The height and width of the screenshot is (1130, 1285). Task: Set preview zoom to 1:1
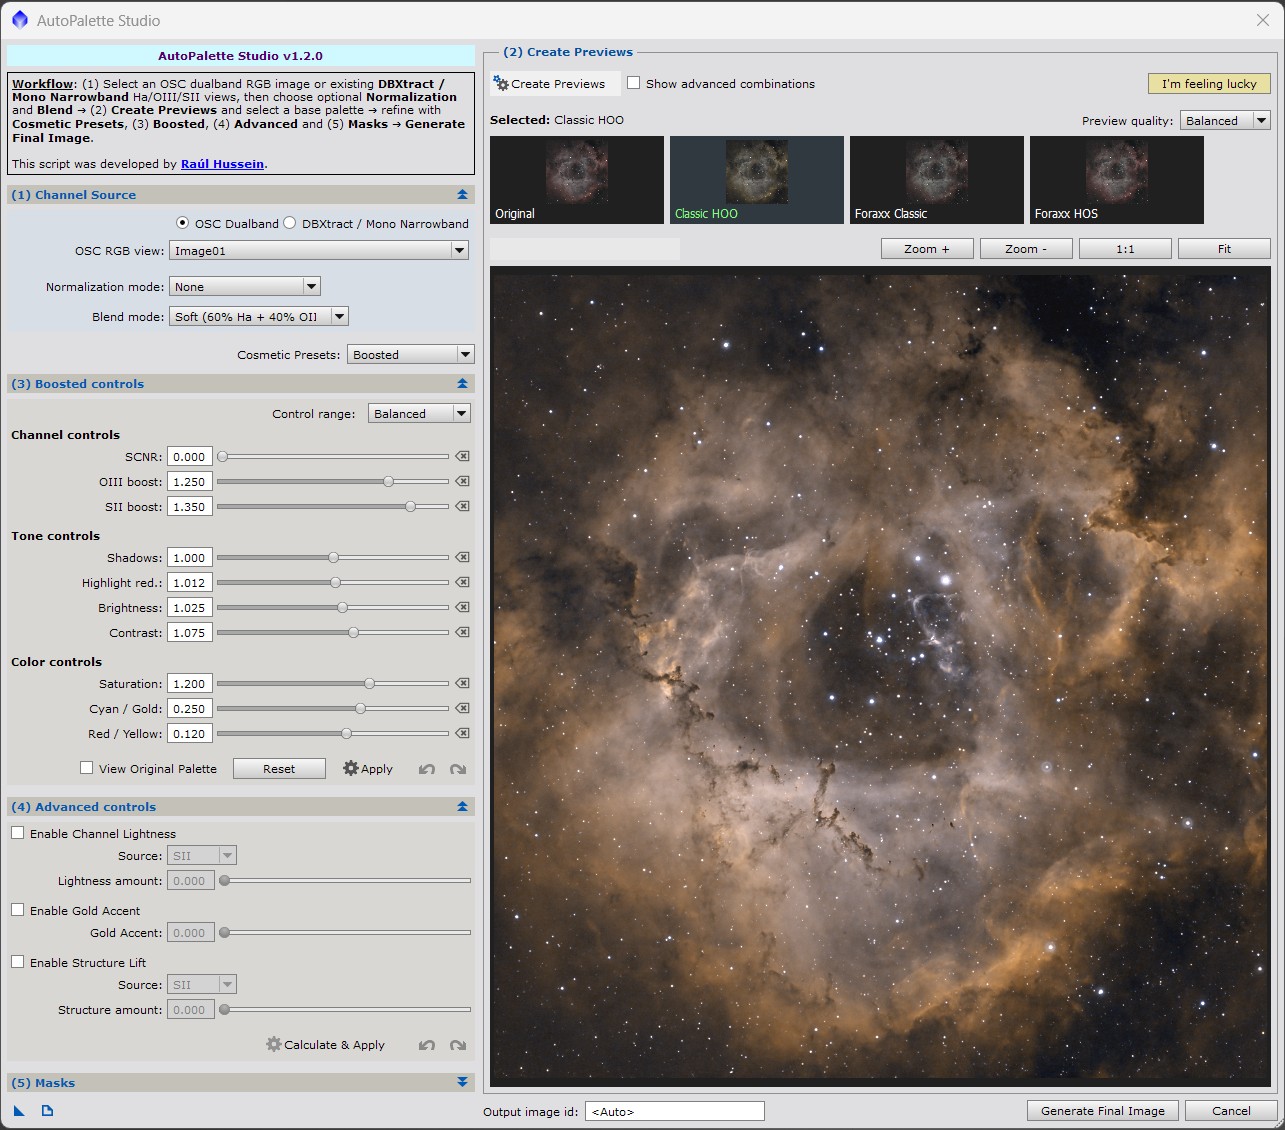(x=1125, y=249)
